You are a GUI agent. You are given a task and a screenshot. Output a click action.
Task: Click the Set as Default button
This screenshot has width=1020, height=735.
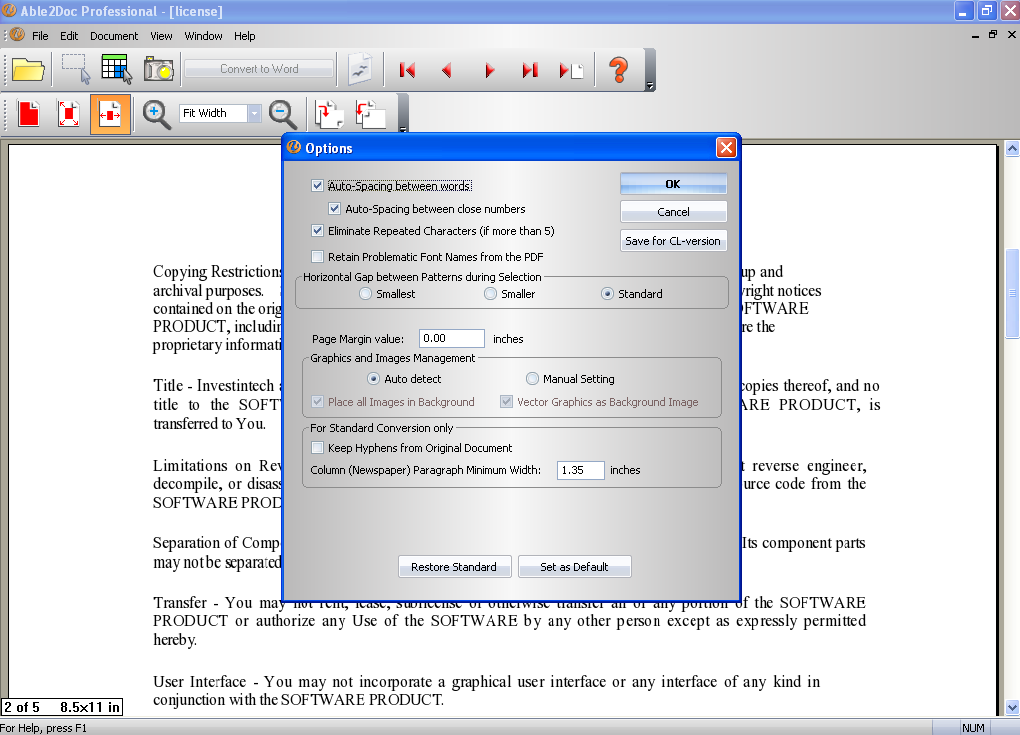pos(574,567)
